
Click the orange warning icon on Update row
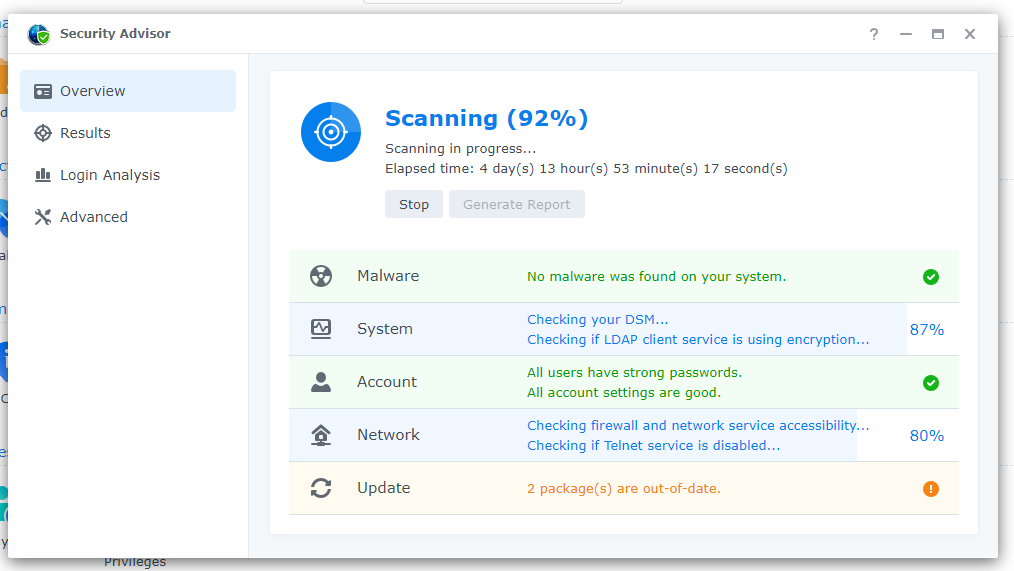931,489
